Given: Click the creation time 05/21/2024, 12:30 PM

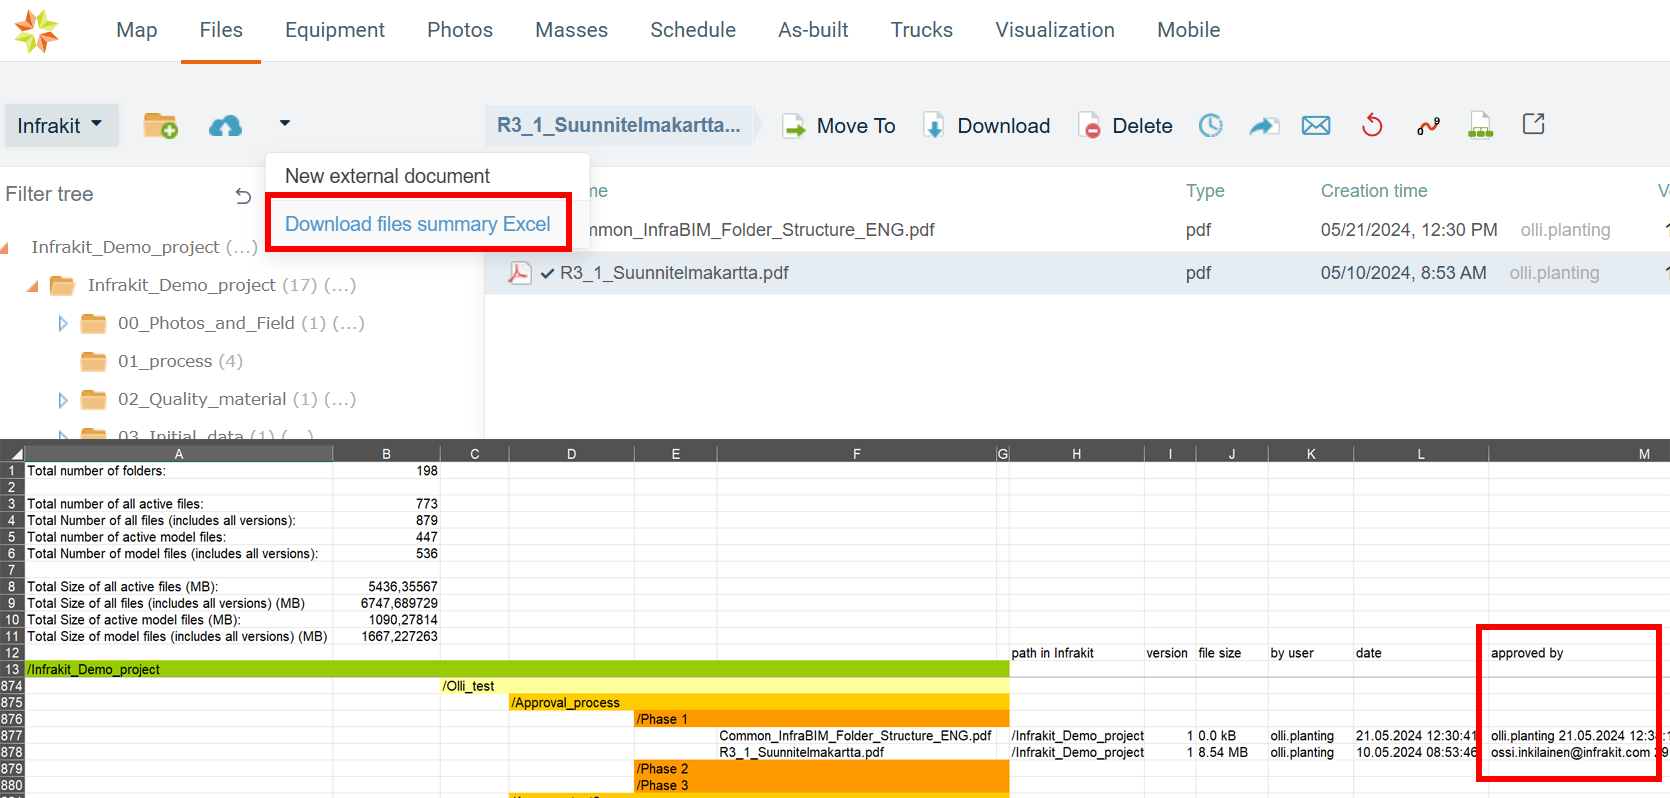Looking at the screenshot, I should [1409, 230].
